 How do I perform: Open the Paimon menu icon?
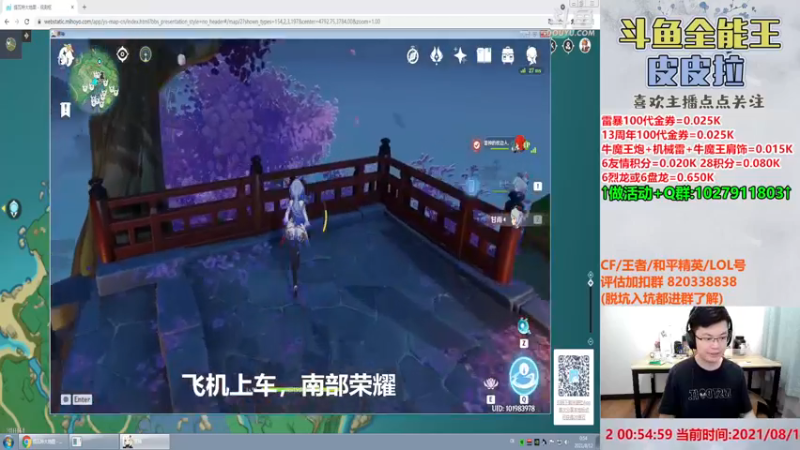66,55
